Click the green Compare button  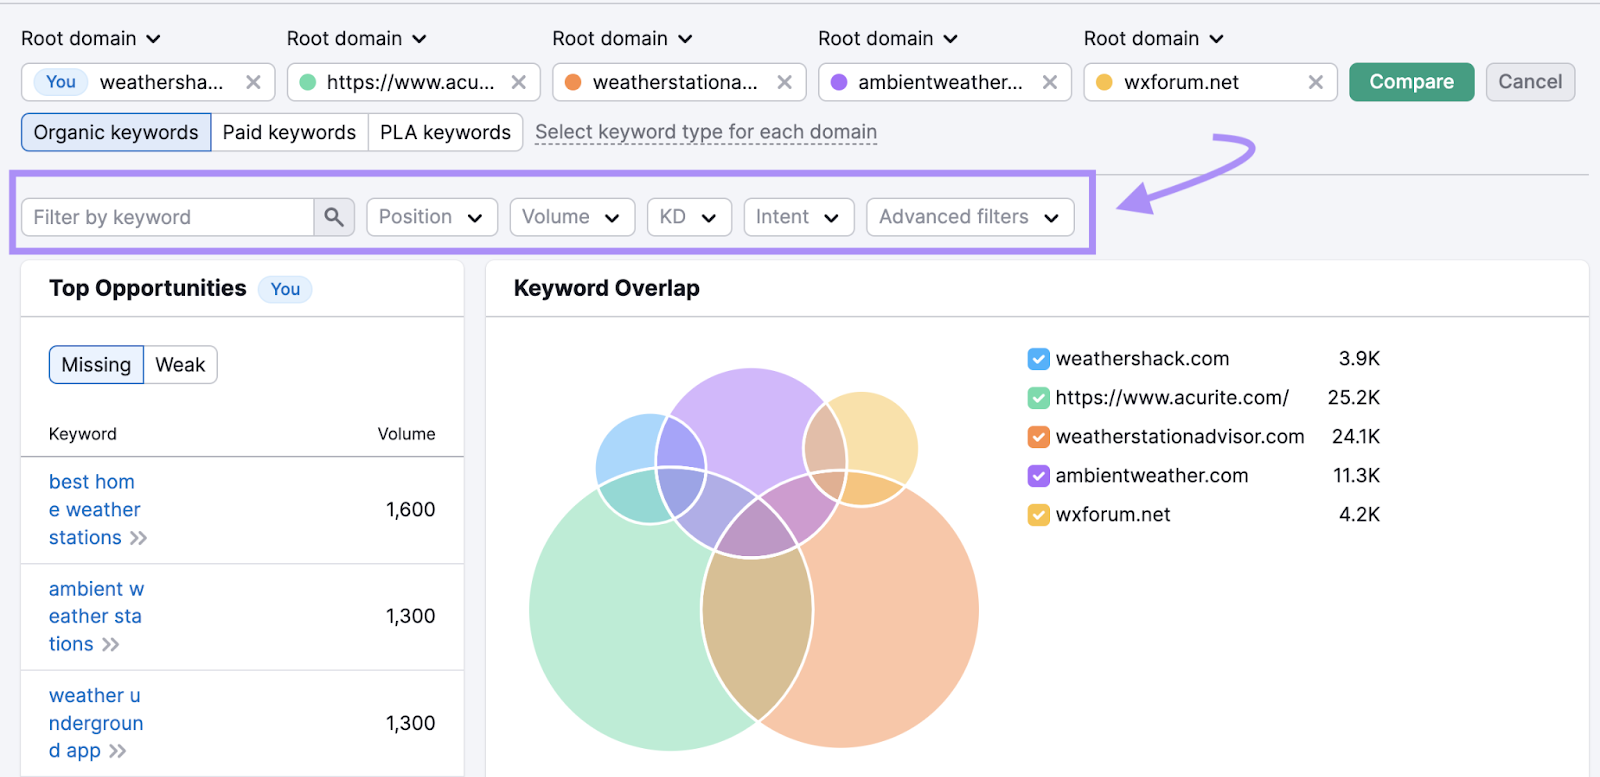point(1411,82)
